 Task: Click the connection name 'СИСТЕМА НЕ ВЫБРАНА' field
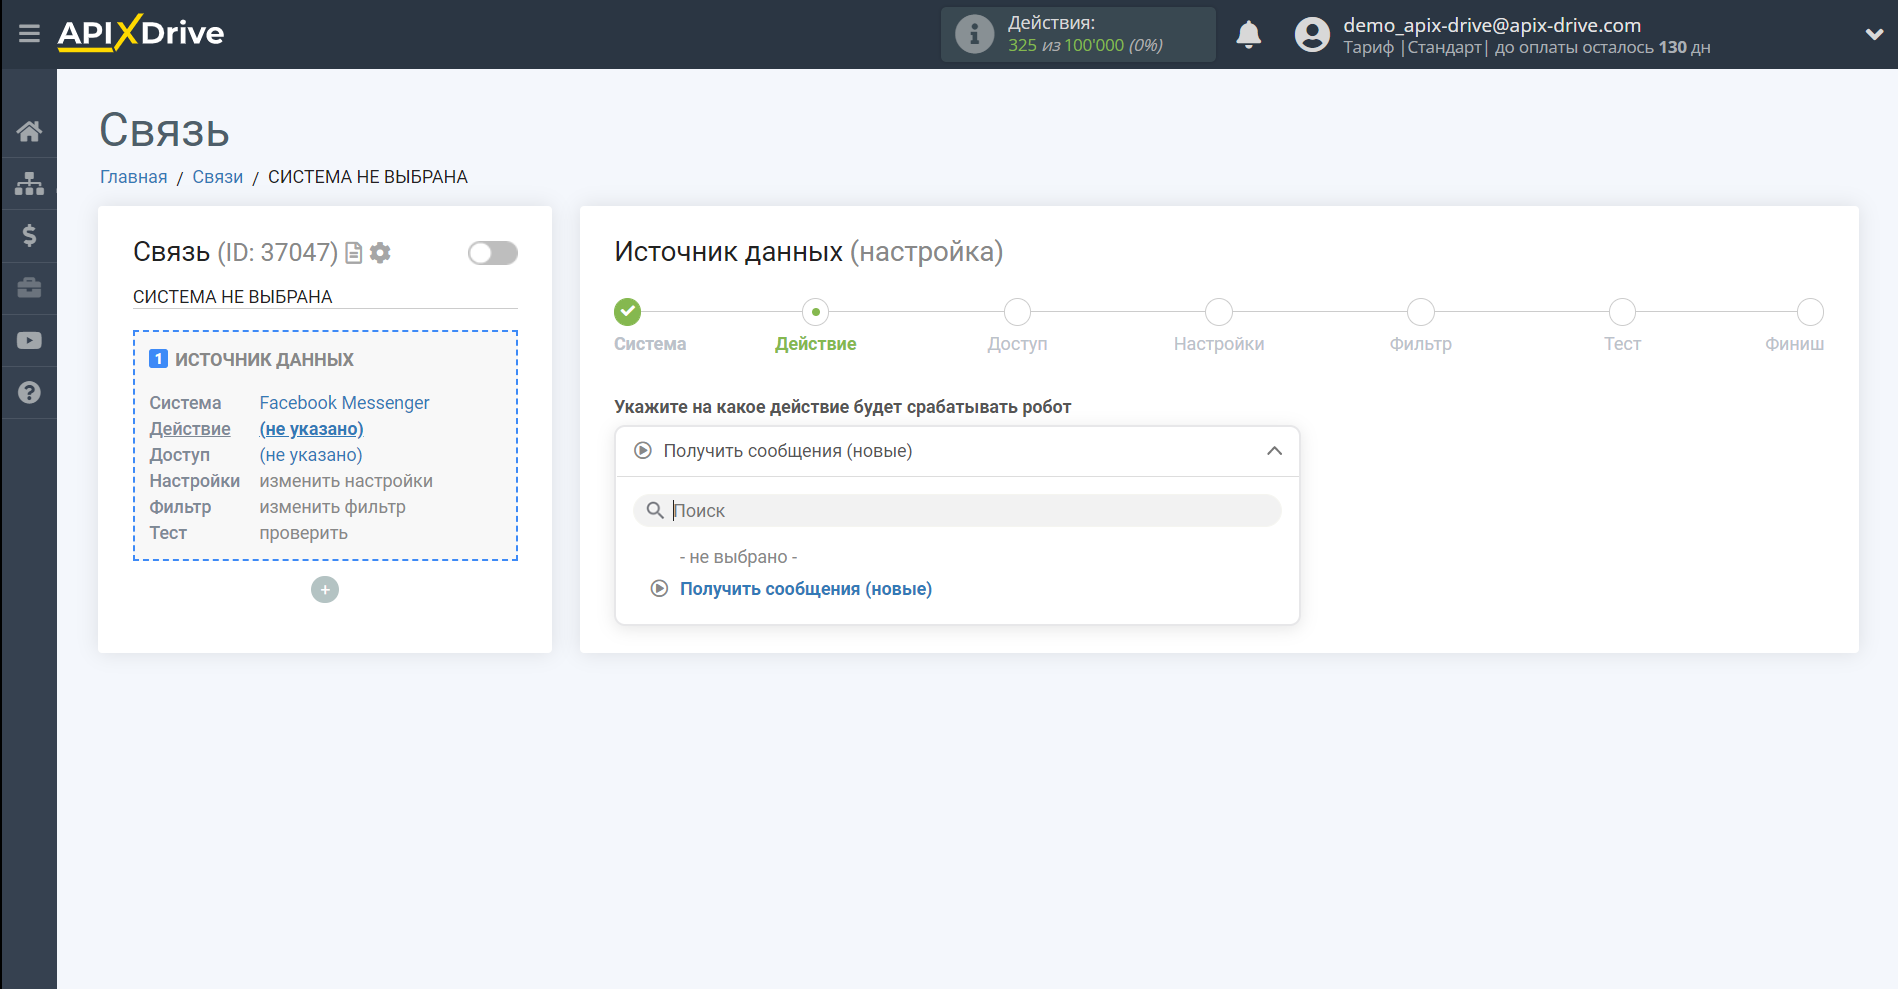[325, 297]
